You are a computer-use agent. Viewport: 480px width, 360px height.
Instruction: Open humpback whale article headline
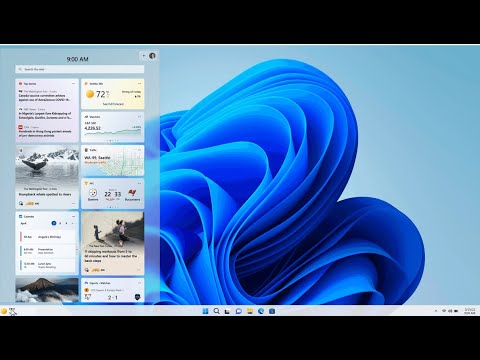point(45,194)
